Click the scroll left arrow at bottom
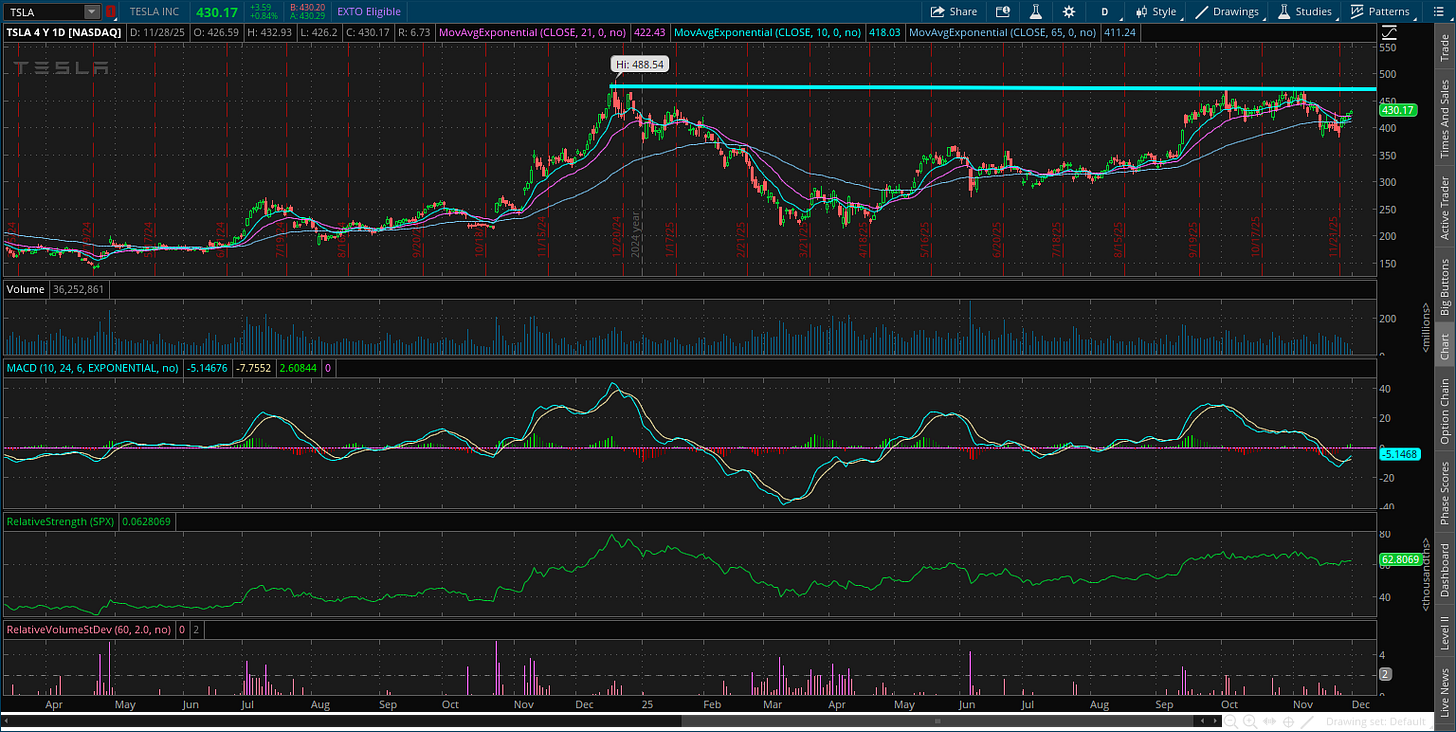The width and height of the screenshot is (1456, 732). click(x=5, y=720)
